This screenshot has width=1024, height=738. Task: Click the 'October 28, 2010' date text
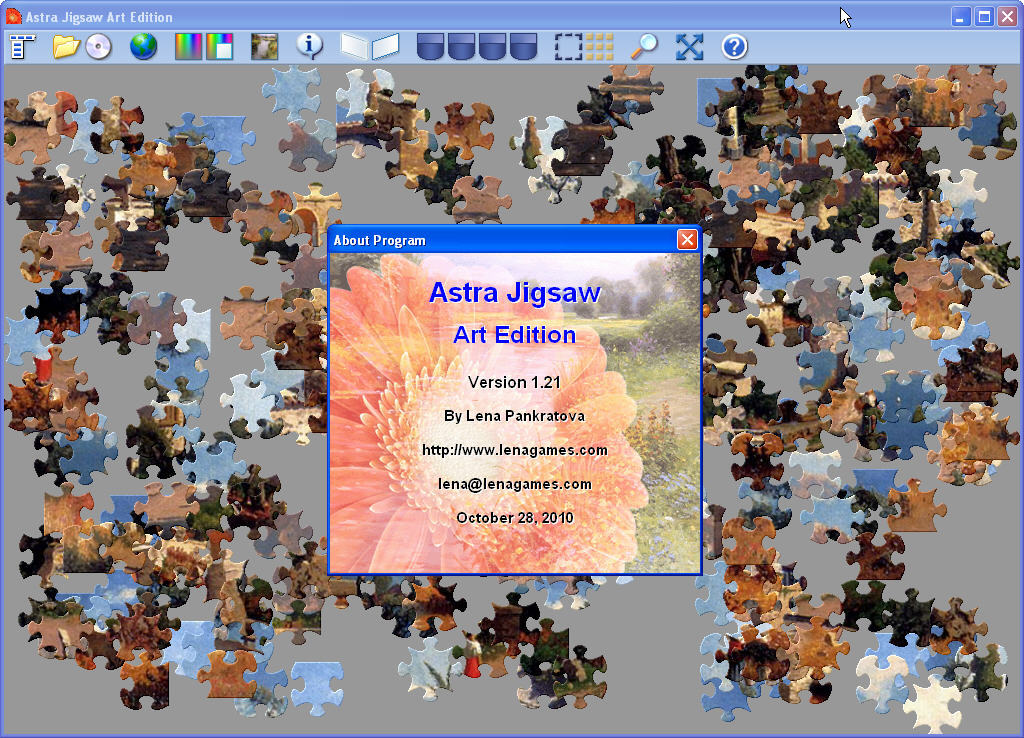[515, 518]
